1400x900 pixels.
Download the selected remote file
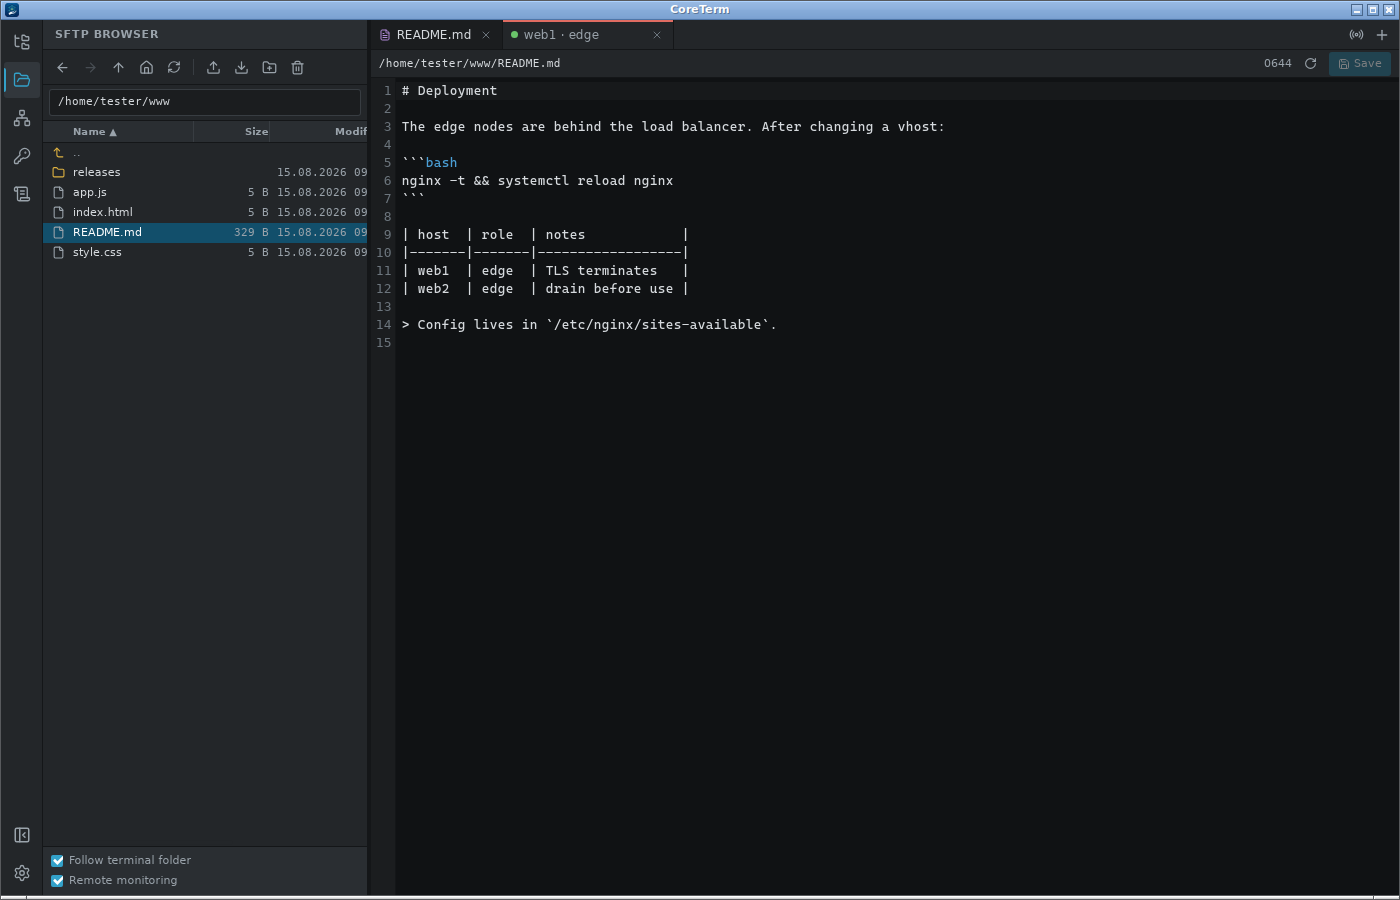click(x=241, y=68)
